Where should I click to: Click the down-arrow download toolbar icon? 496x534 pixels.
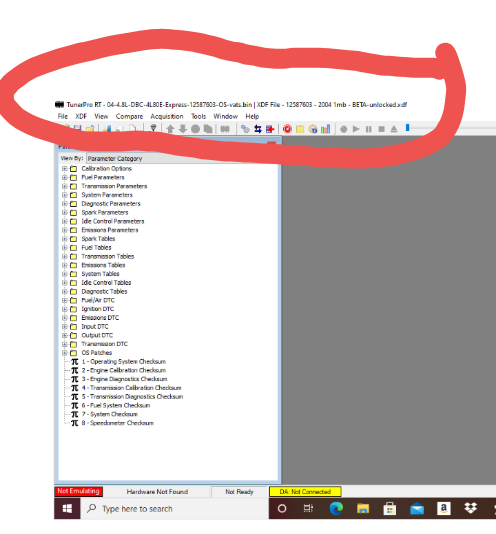(183, 129)
